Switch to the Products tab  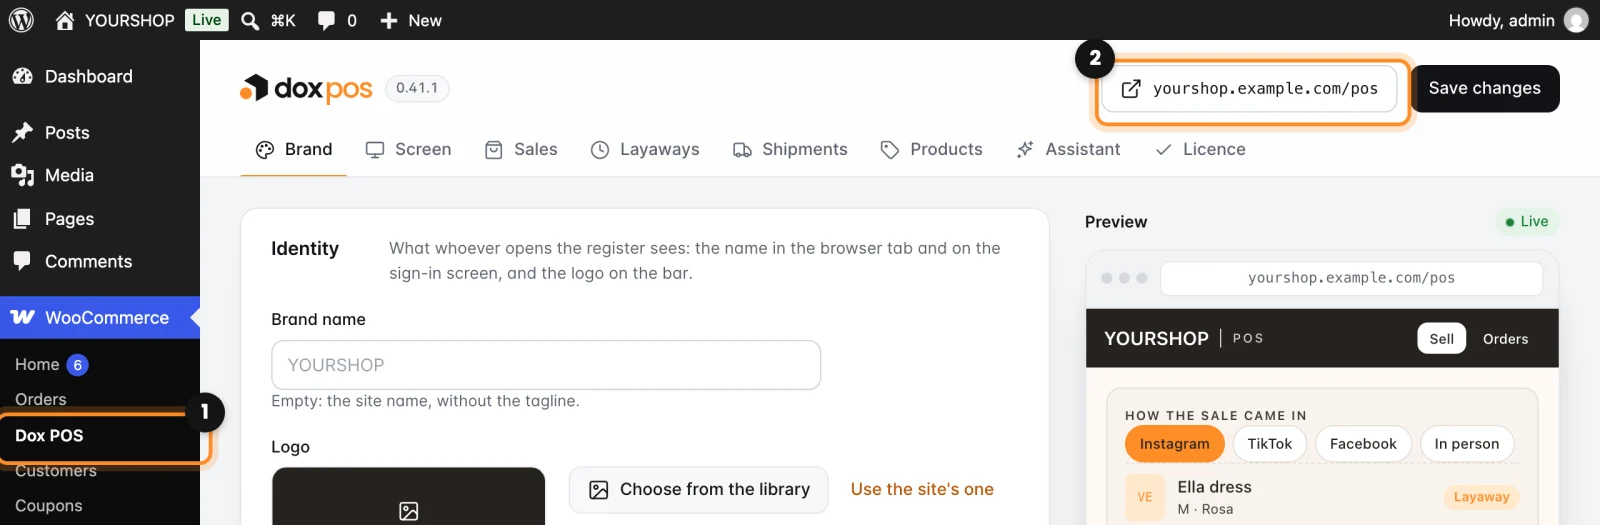(931, 149)
